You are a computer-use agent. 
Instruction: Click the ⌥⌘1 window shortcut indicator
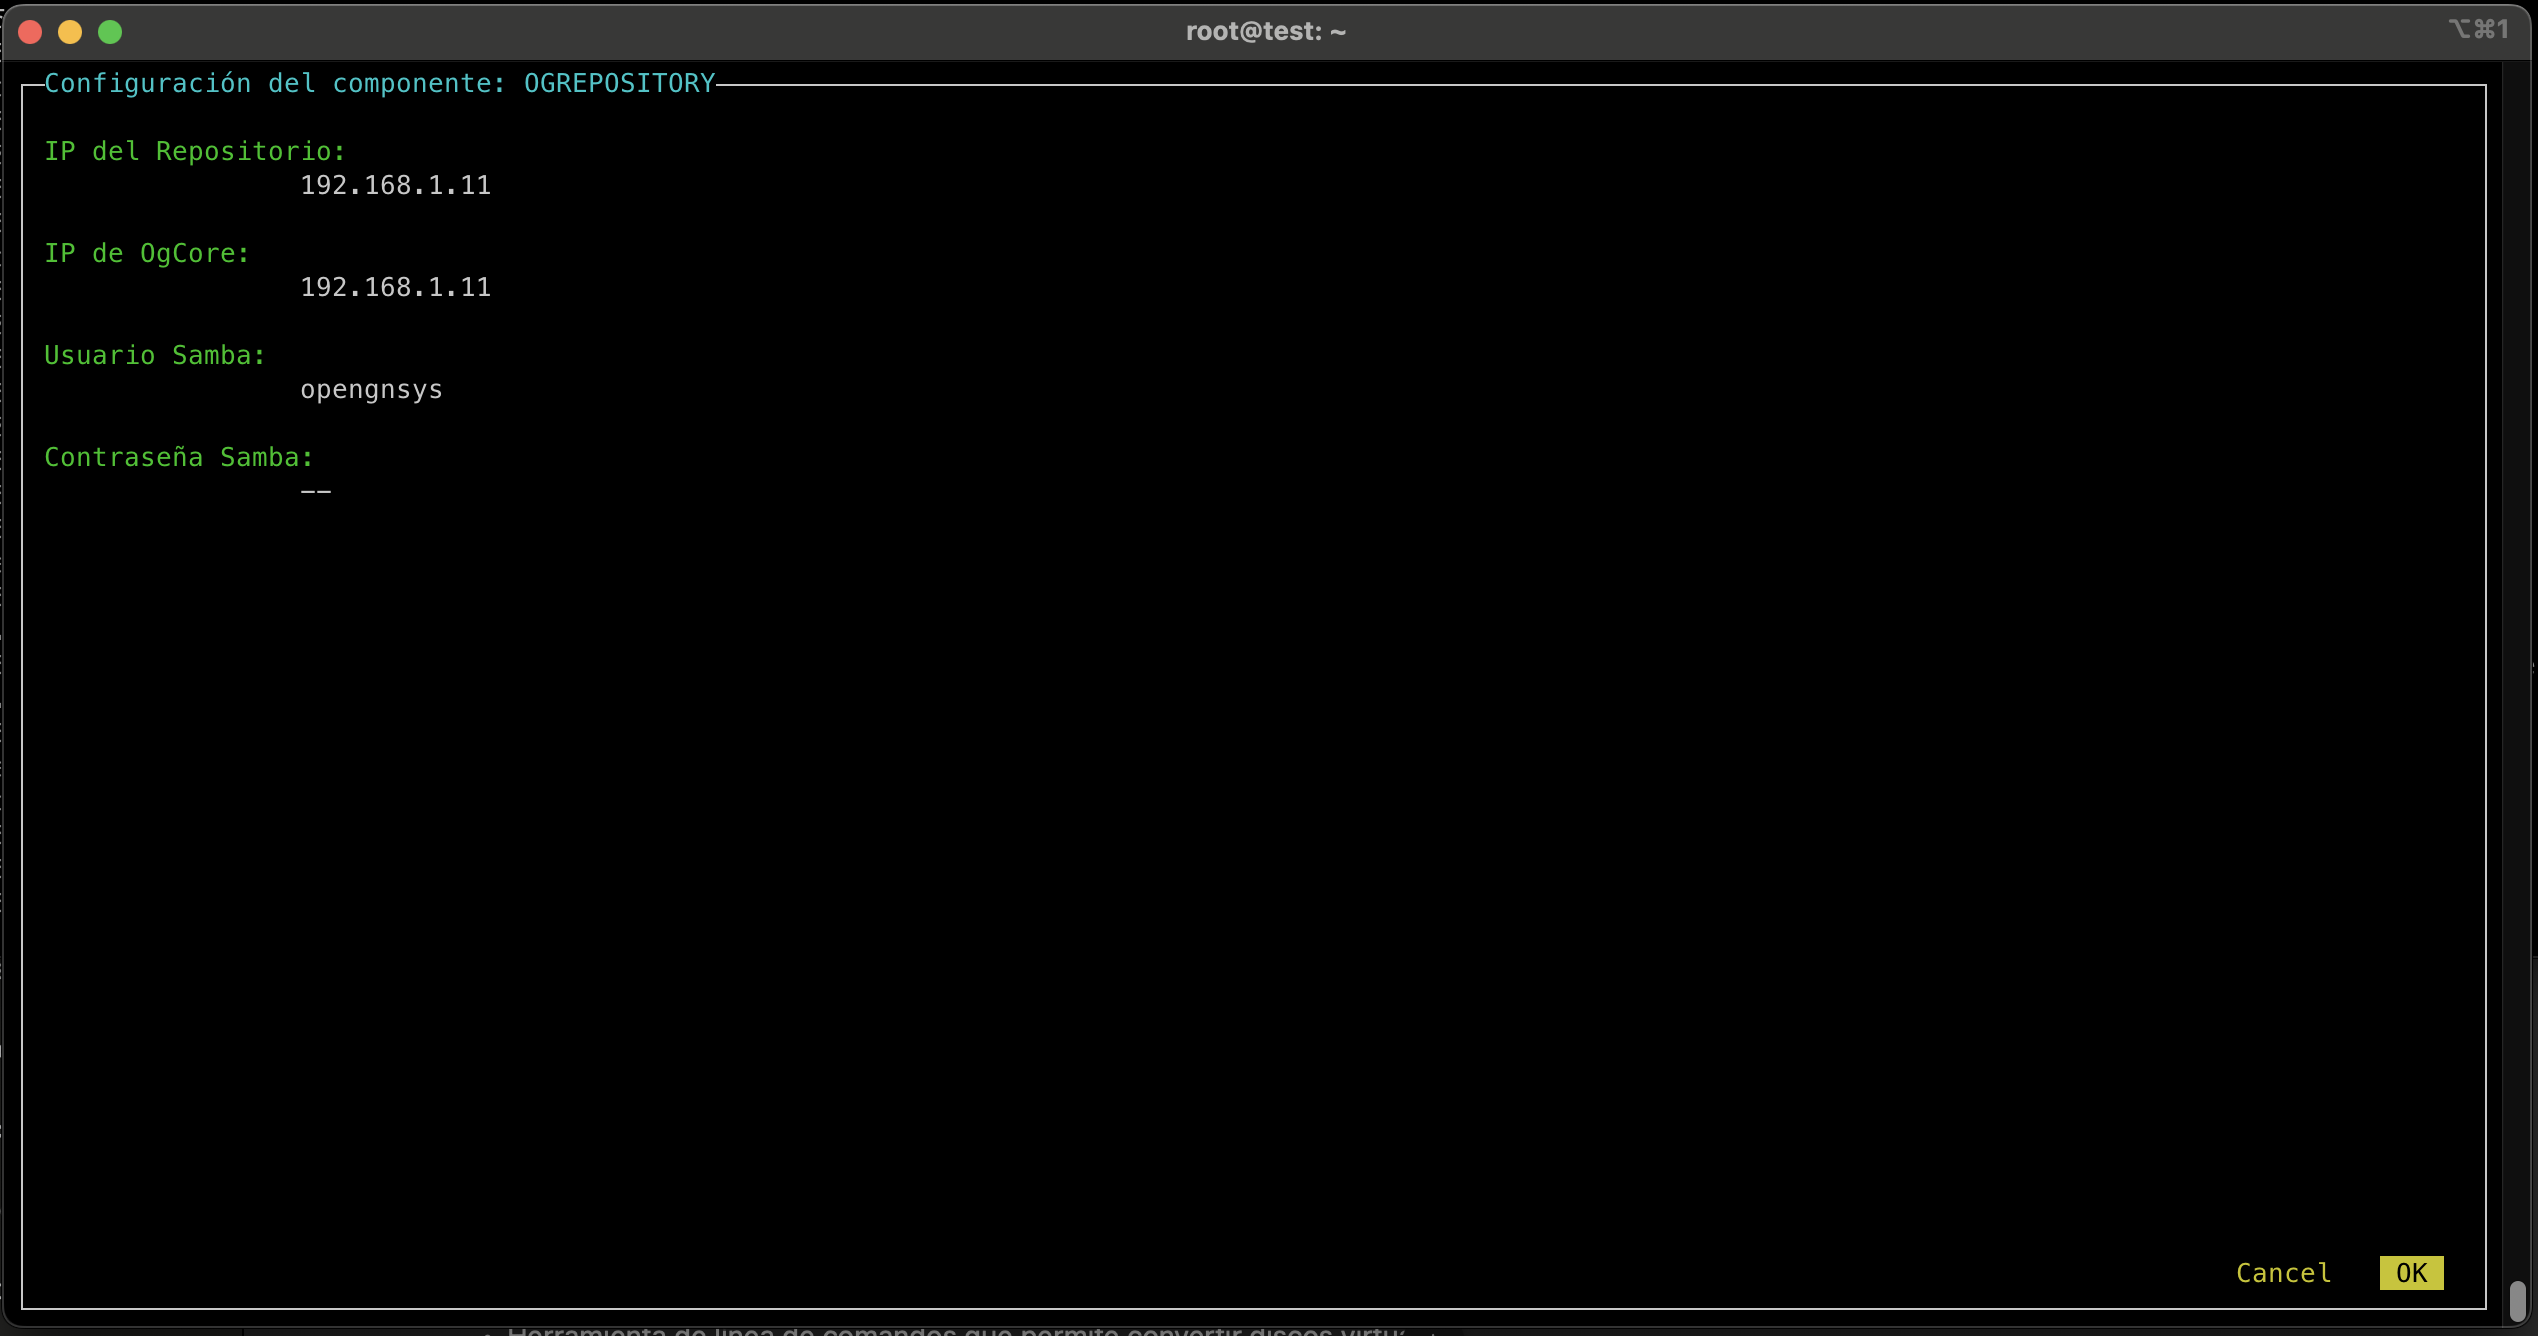tap(2478, 30)
